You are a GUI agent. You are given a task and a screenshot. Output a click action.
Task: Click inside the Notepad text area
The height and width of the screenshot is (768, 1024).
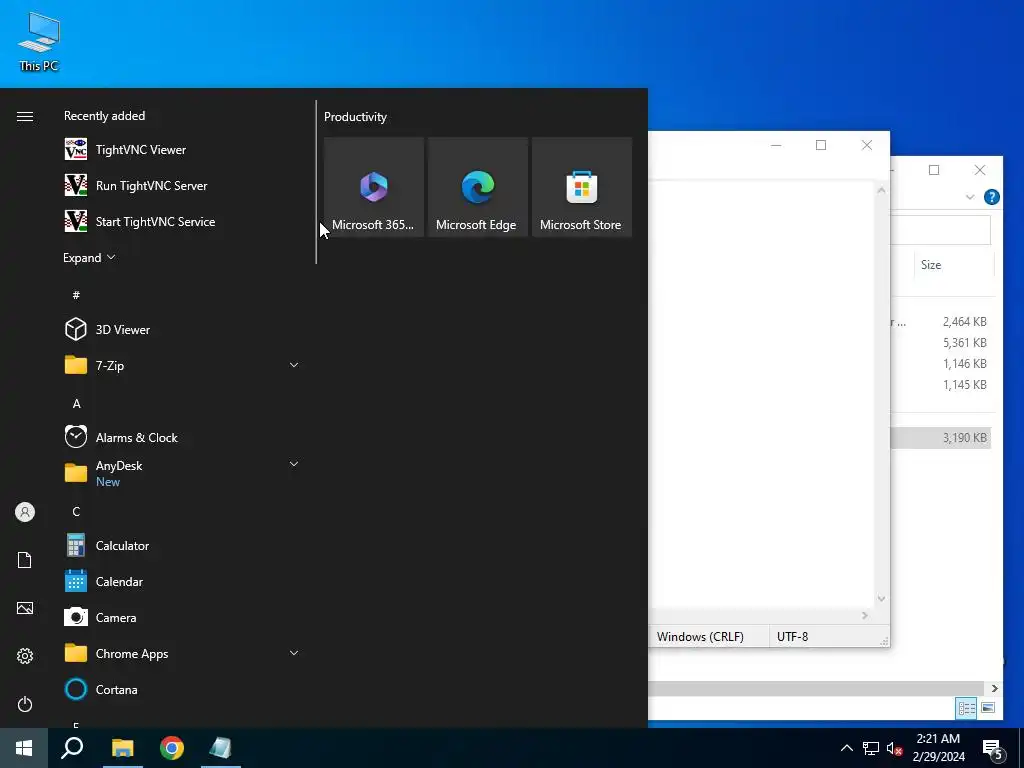(761, 394)
